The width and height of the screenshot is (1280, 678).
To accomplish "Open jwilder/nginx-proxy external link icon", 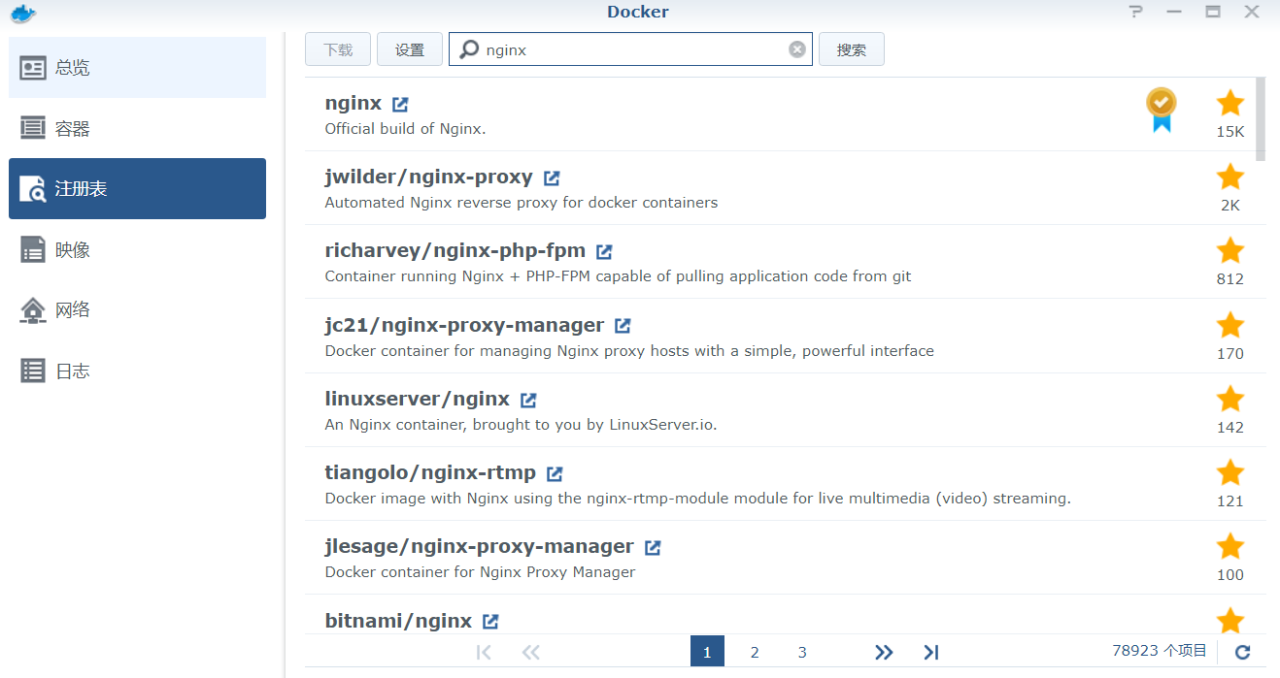I will 551,178.
